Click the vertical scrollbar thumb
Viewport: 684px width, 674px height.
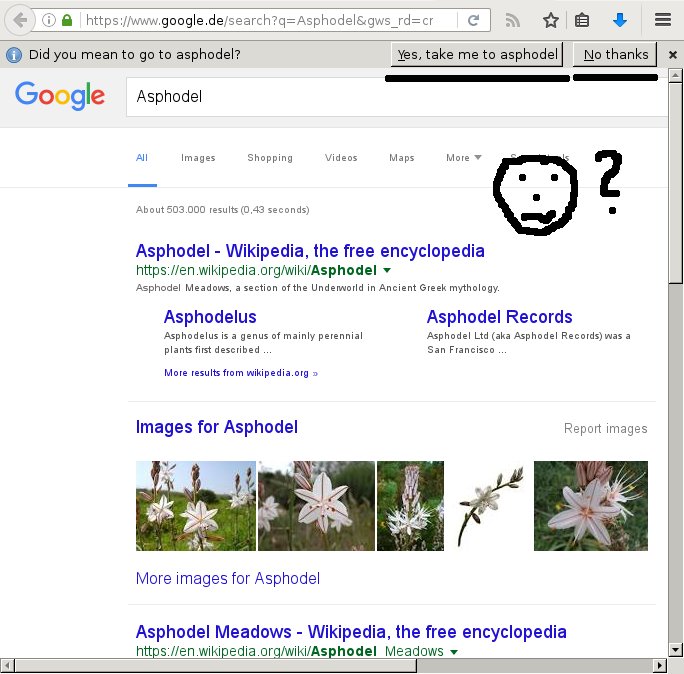coord(675,182)
